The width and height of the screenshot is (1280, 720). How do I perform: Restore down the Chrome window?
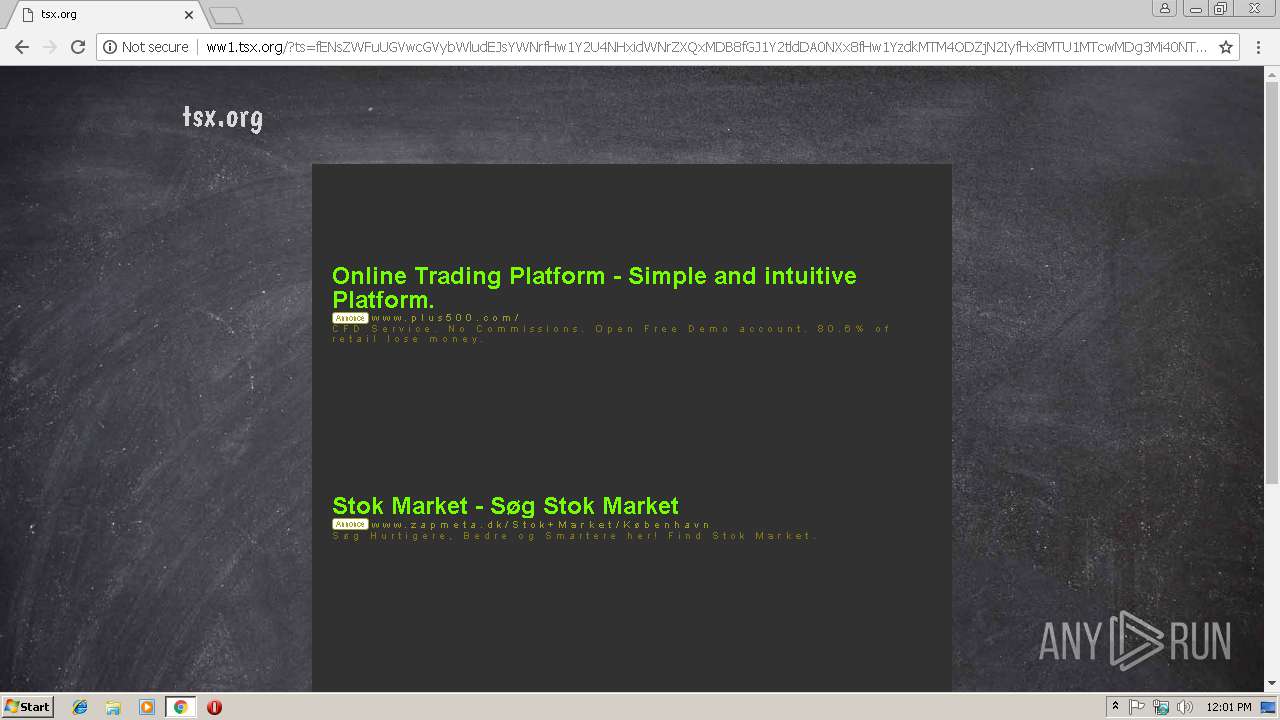click(x=1221, y=9)
